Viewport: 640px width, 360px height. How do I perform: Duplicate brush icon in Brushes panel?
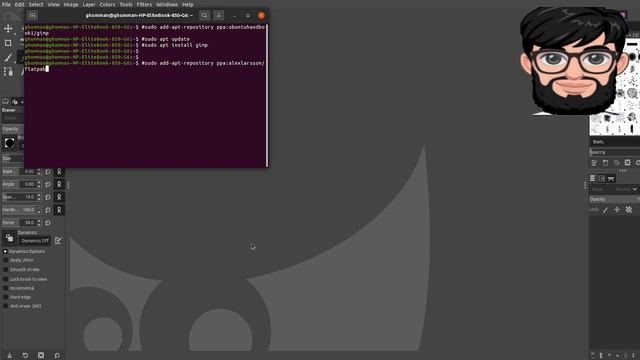[616, 163]
